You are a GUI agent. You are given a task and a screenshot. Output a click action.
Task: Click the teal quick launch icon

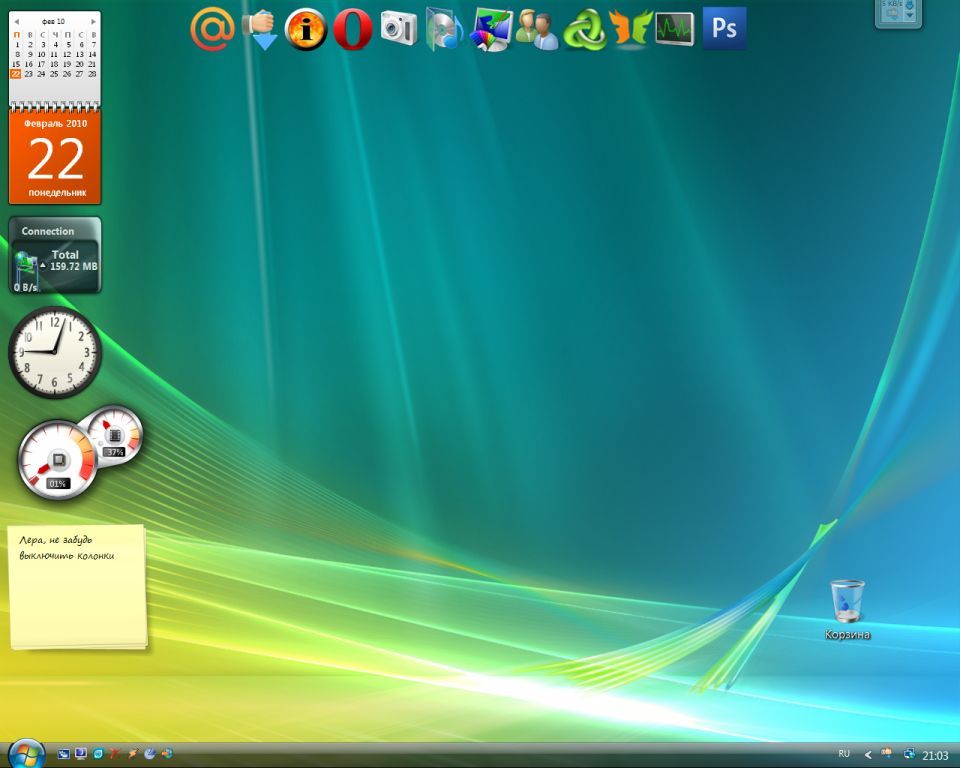(98, 754)
